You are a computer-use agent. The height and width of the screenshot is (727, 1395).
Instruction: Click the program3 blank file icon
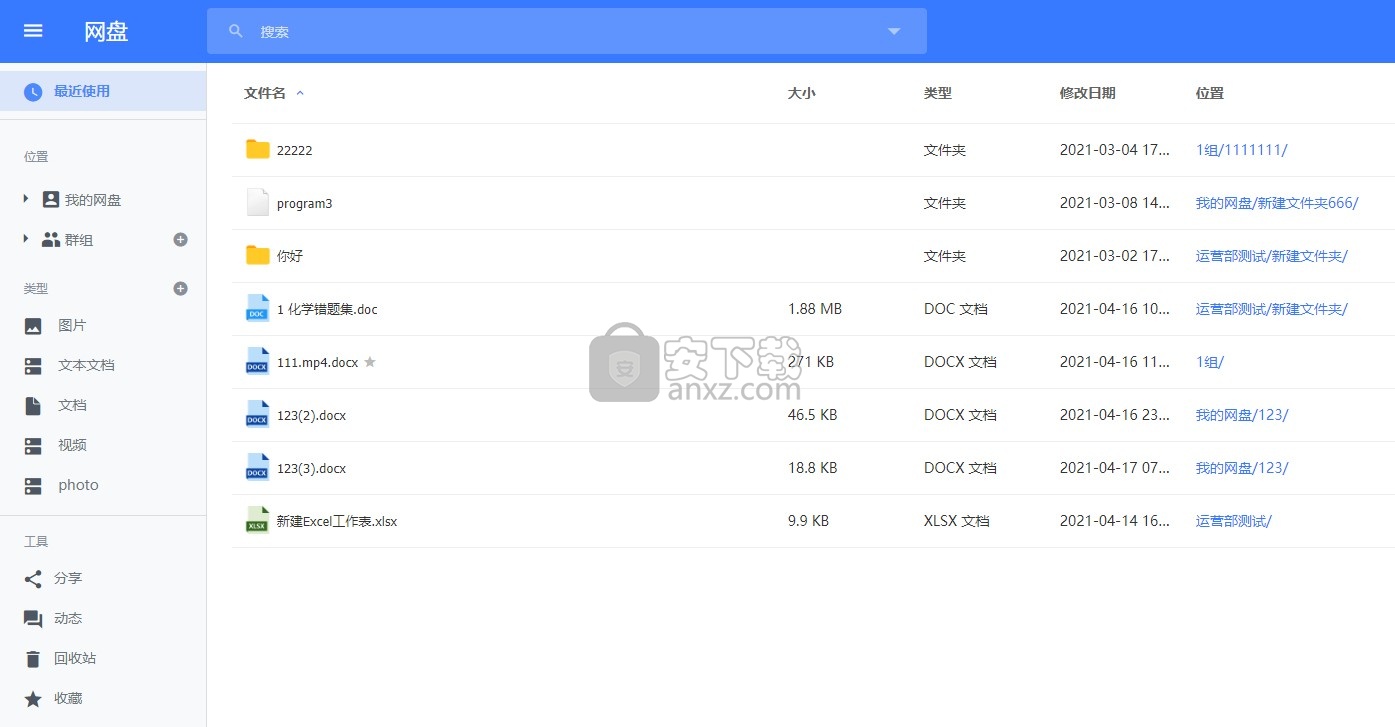258,202
